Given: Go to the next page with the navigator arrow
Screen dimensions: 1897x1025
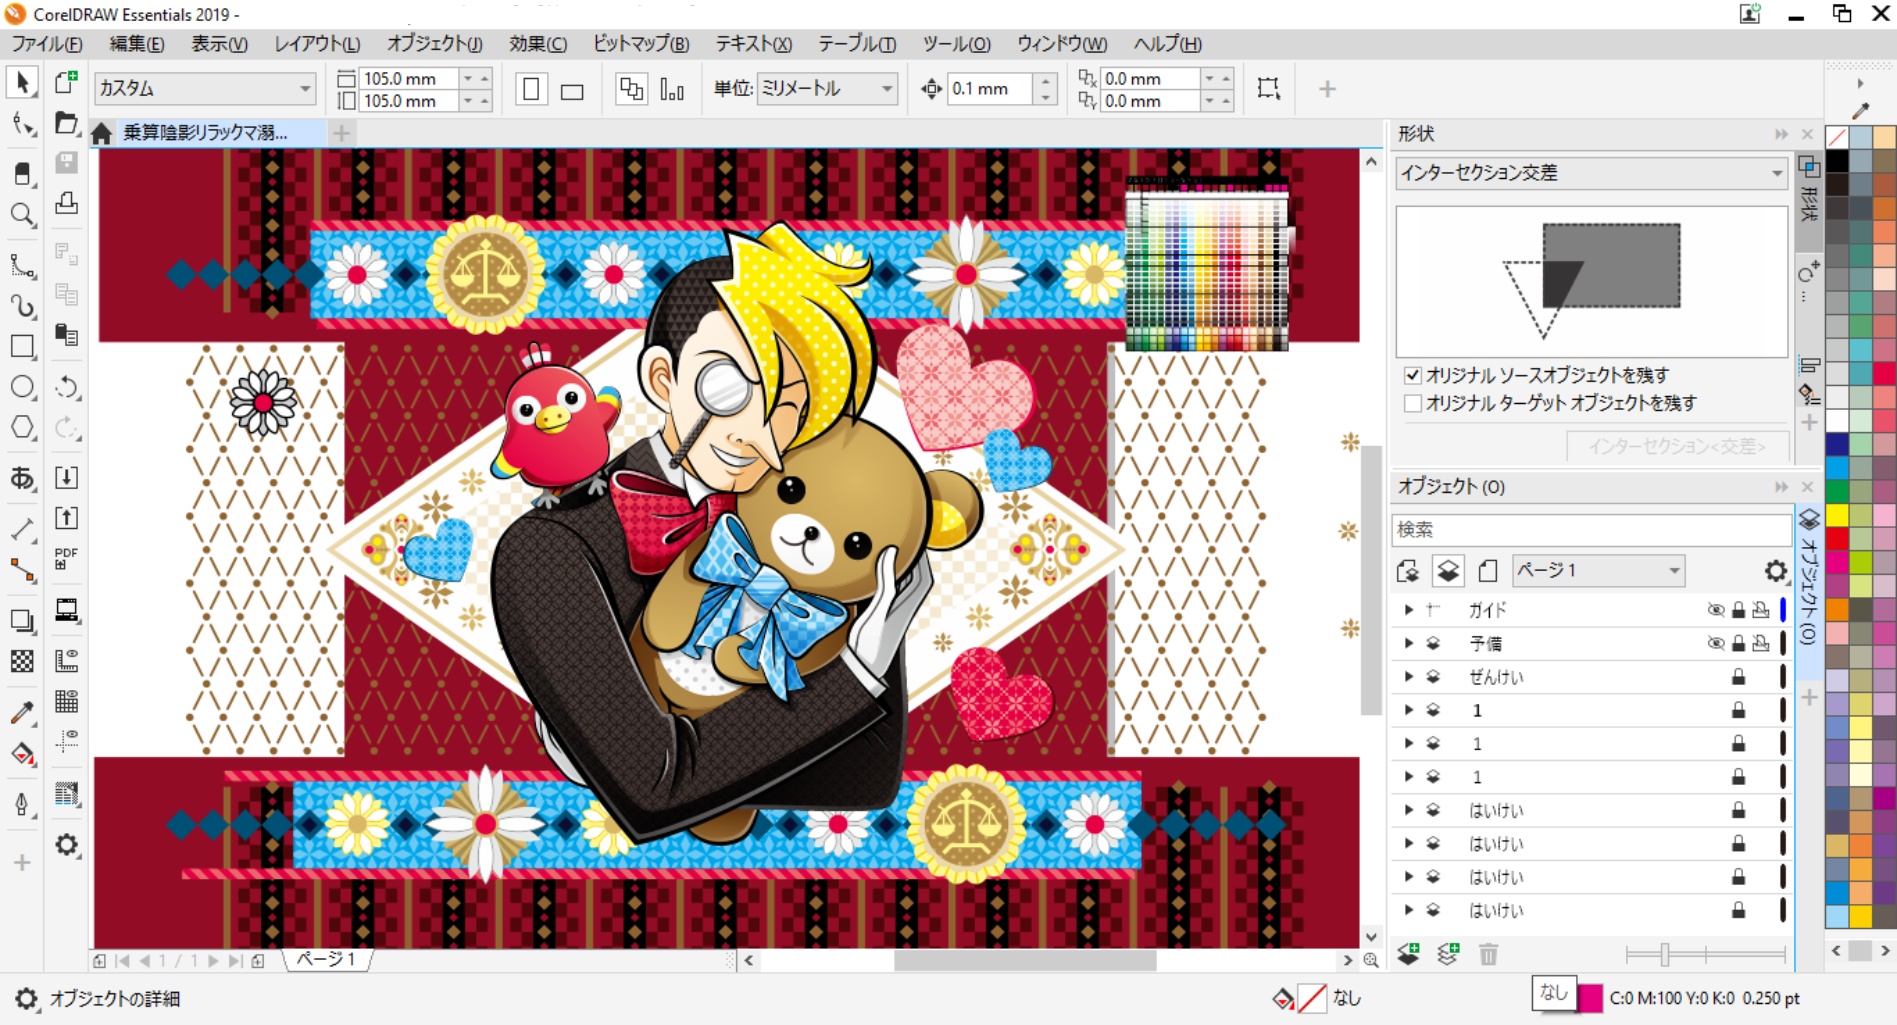Looking at the screenshot, I should point(213,961).
